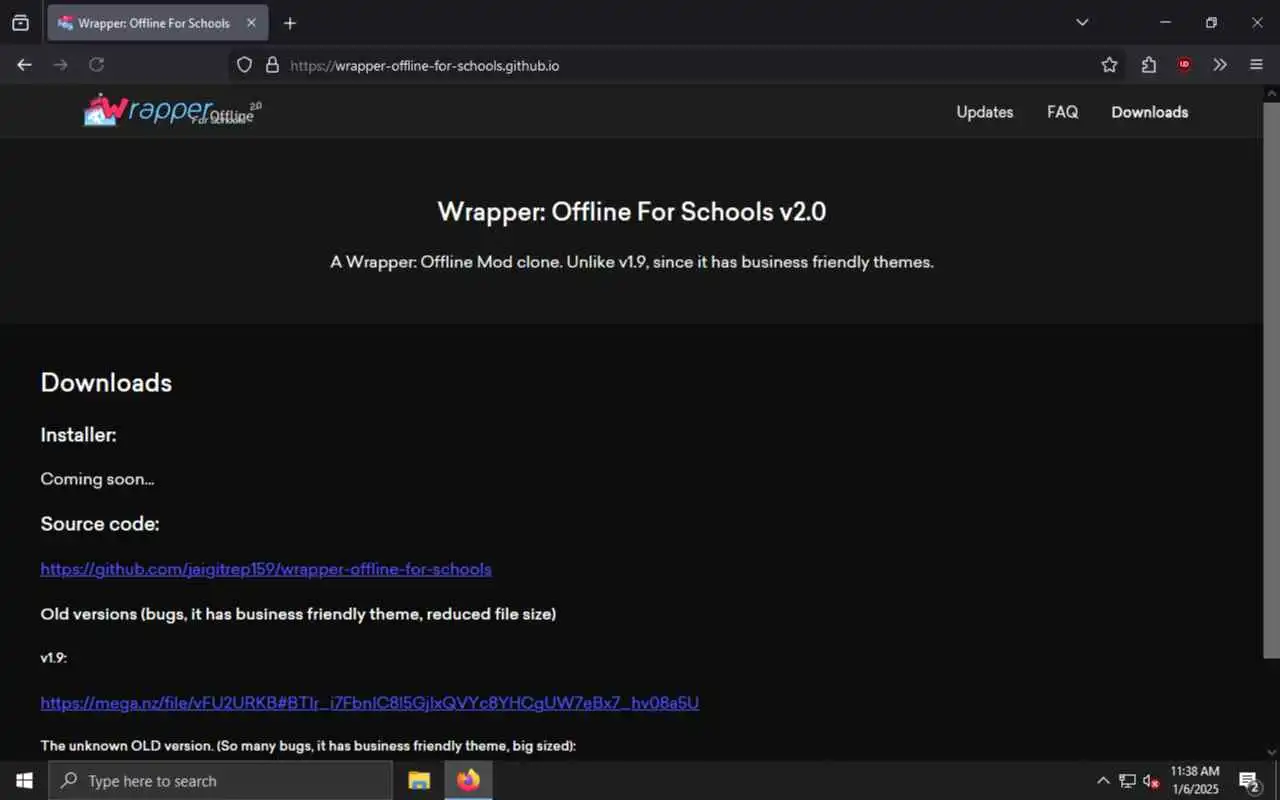The image size is (1280, 800).
Task: Click the Wrapper Offline logo
Action: 171,110
